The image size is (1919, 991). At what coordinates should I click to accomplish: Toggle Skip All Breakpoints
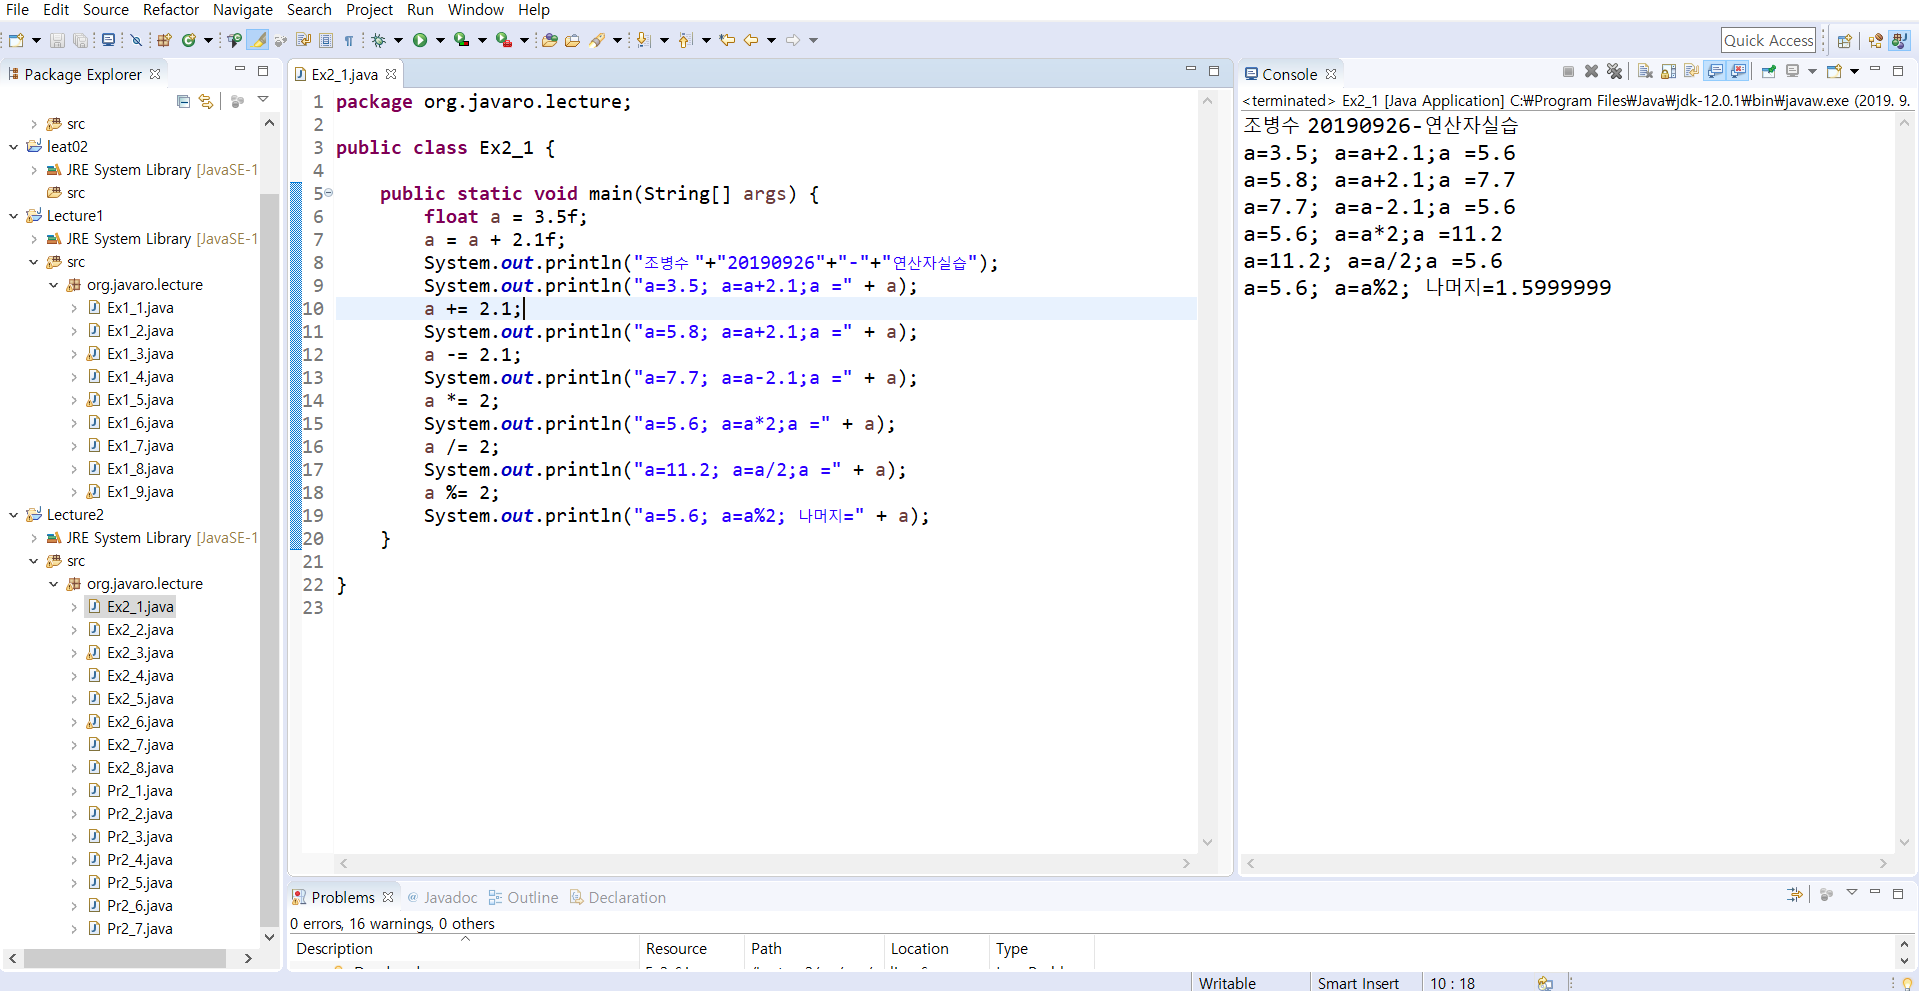[x=136, y=40]
